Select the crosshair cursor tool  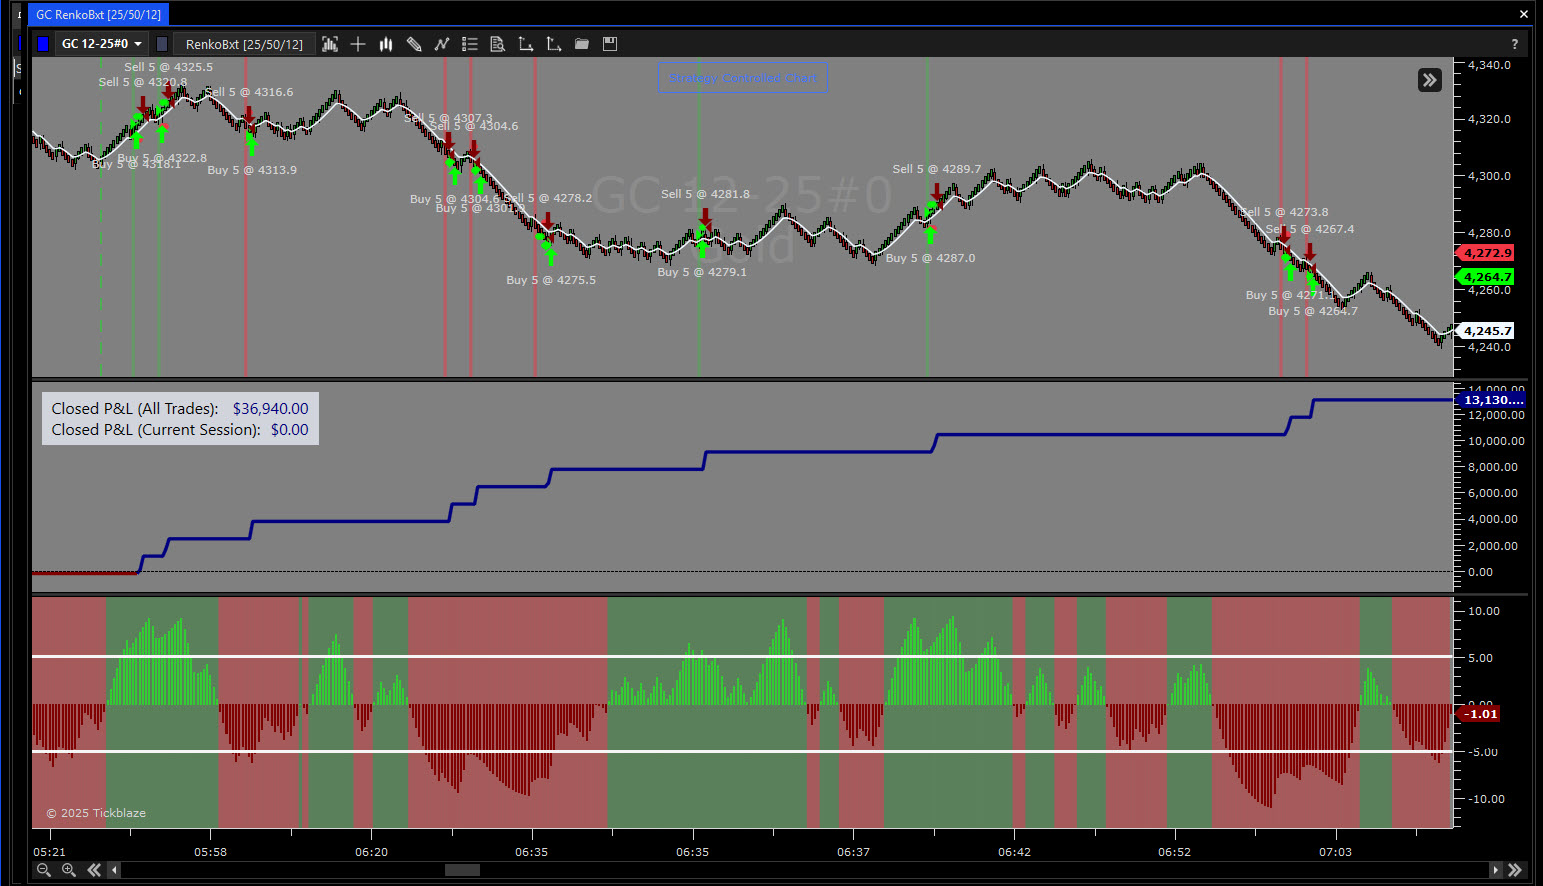(358, 44)
